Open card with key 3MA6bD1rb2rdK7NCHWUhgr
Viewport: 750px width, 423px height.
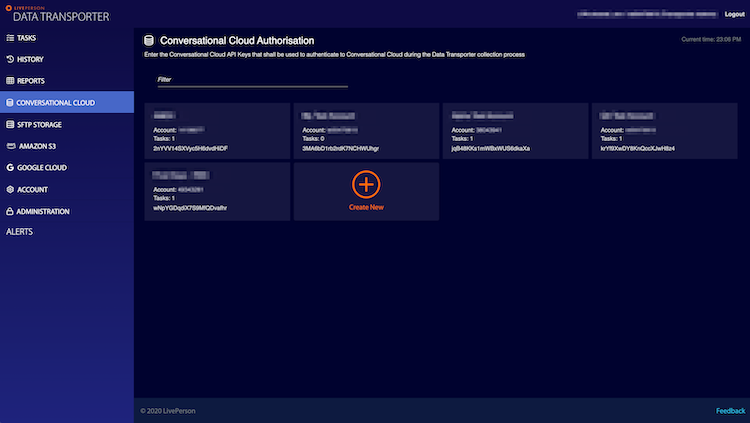(366, 131)
